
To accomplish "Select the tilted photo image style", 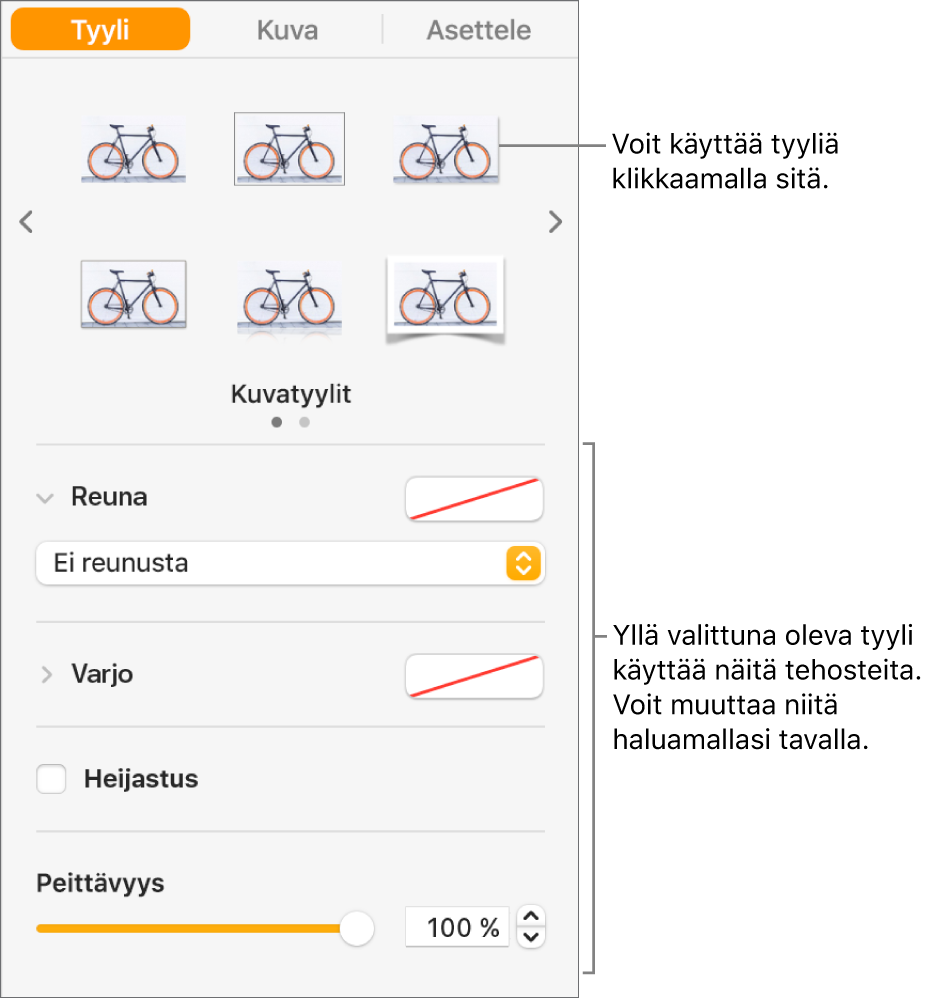I will (x=445, y=297).
